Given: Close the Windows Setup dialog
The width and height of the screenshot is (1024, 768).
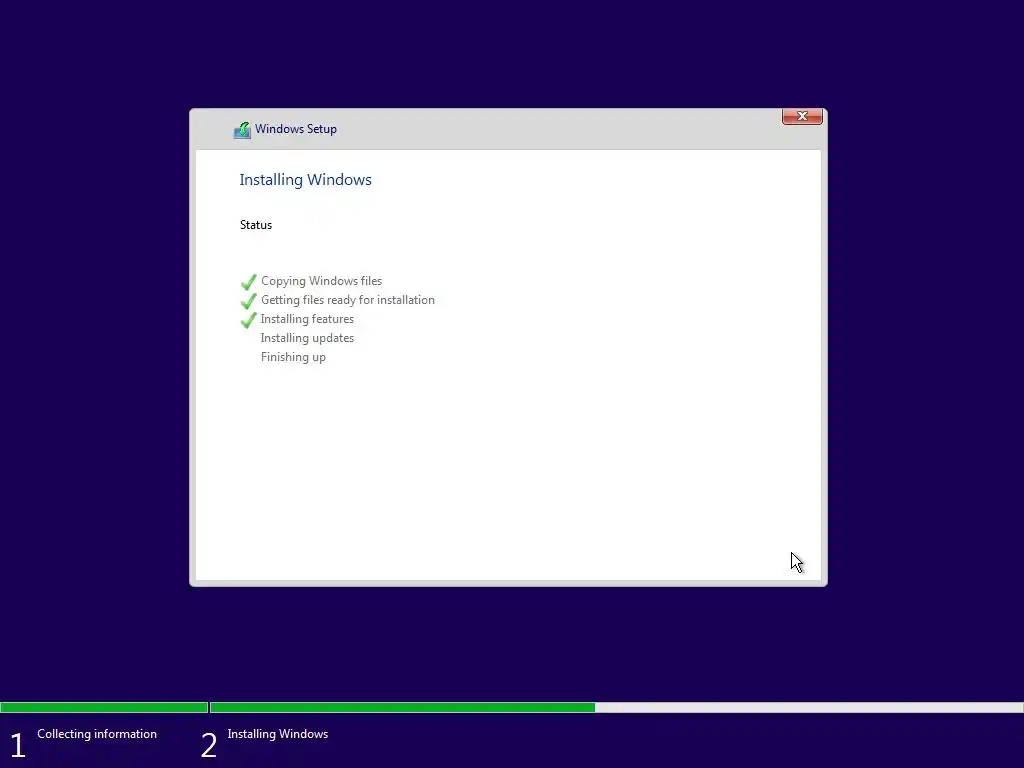Looking at the screenshot, I should pyautogui.click(x=802, y=116).
